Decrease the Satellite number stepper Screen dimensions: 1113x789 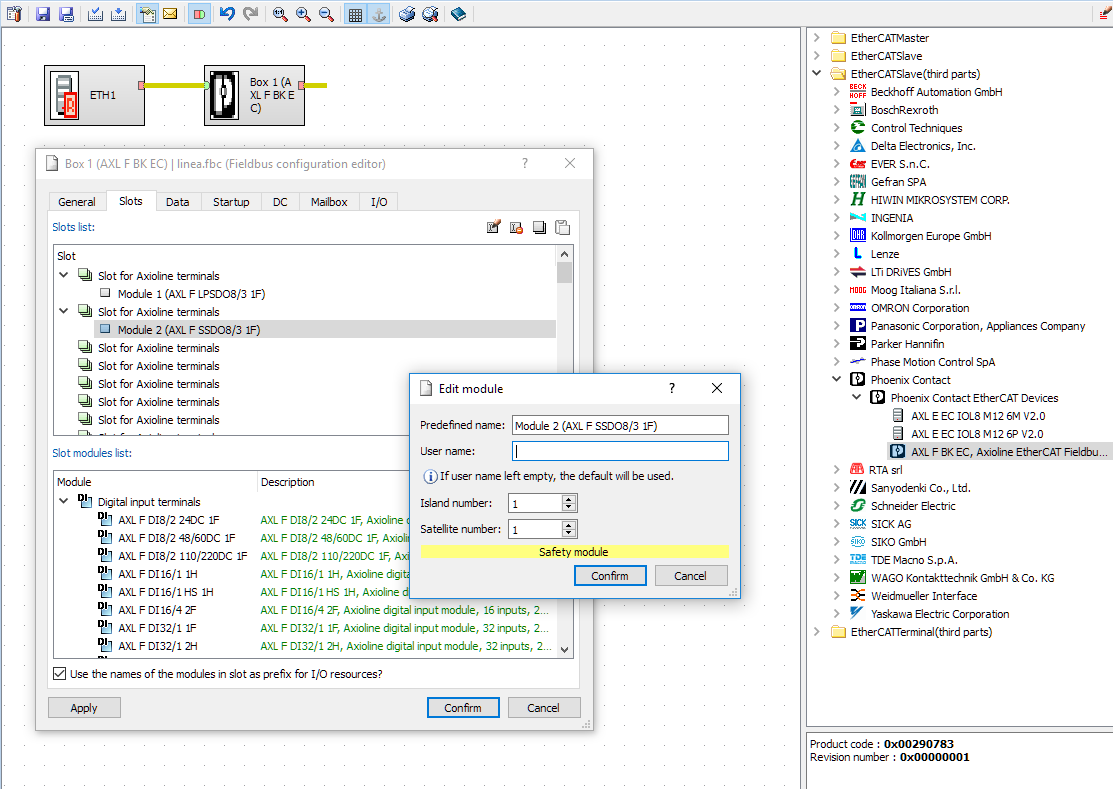coord(569,534)
